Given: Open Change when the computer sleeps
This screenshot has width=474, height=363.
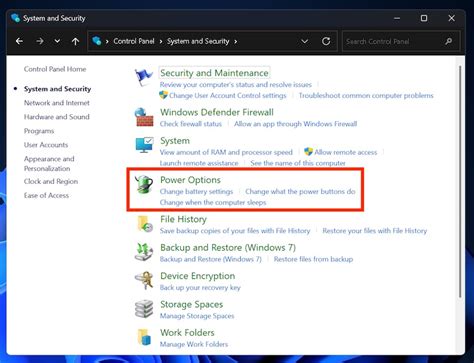Looking at the screenshot, I should tap(213, 202).
